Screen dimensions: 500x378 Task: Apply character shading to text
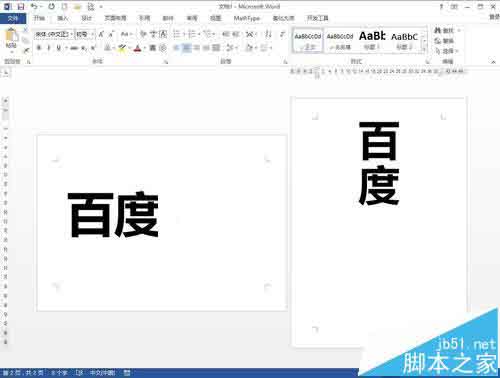(152, 48)
